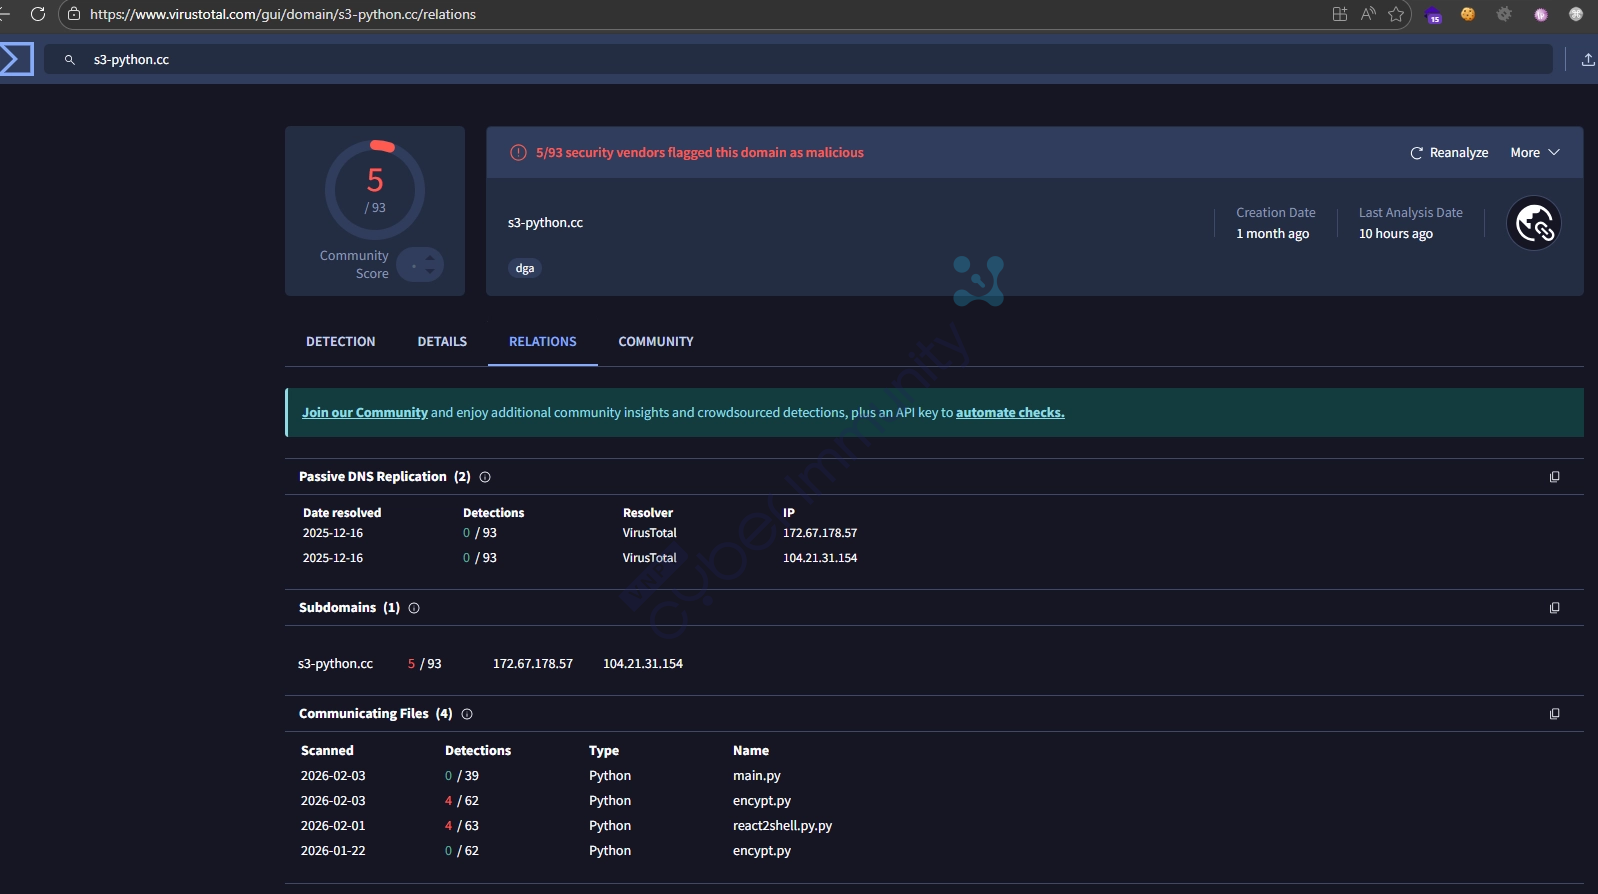Image resolution: width=1598 pixels, height=894 pixels.
Task: Switch to the Detection tab
Action: [340, 342]
